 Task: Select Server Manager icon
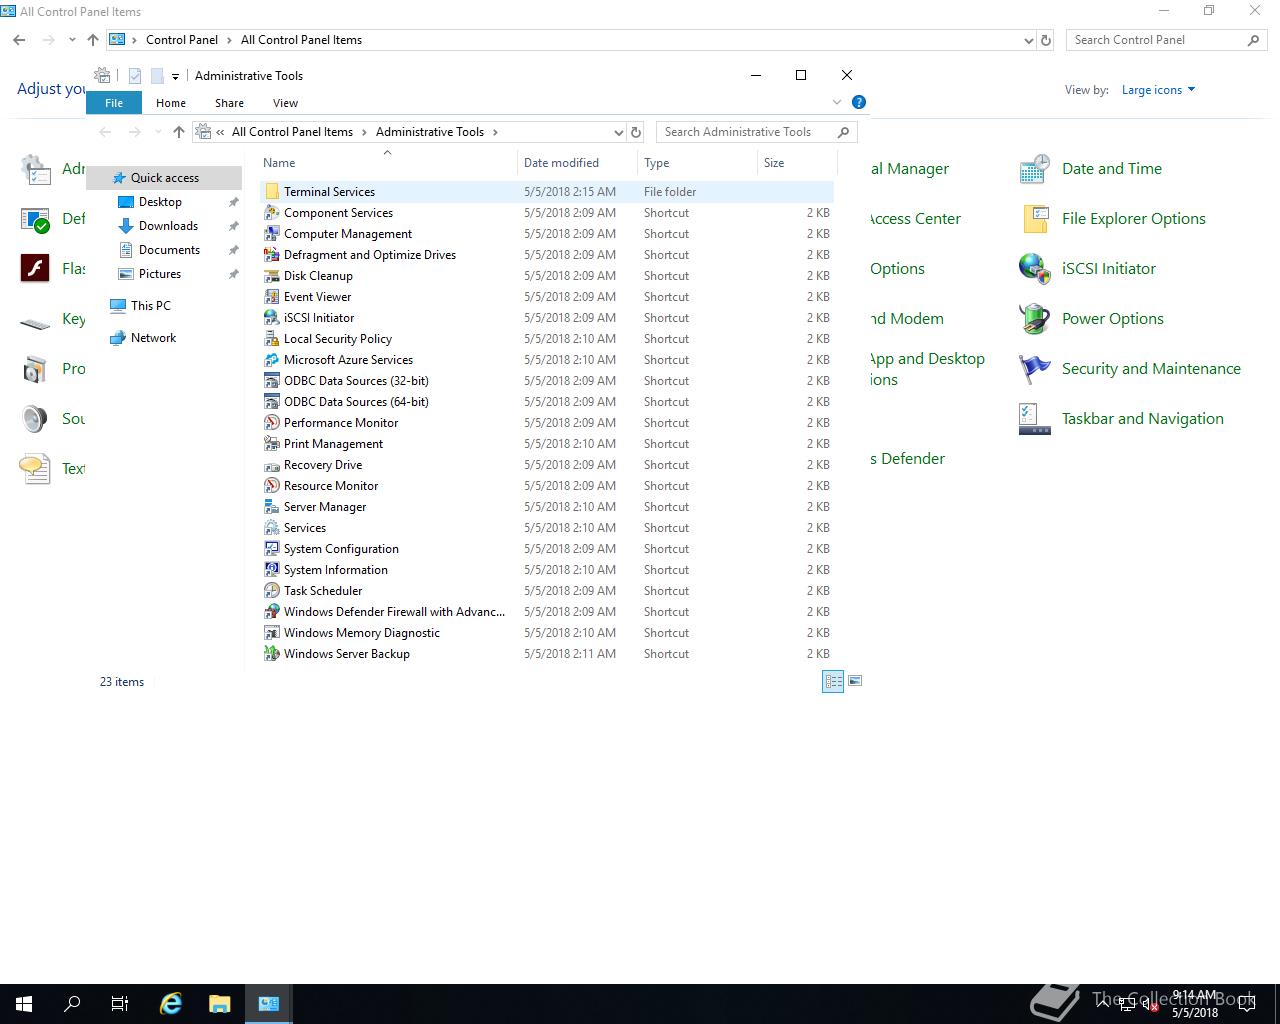point(272,507)
